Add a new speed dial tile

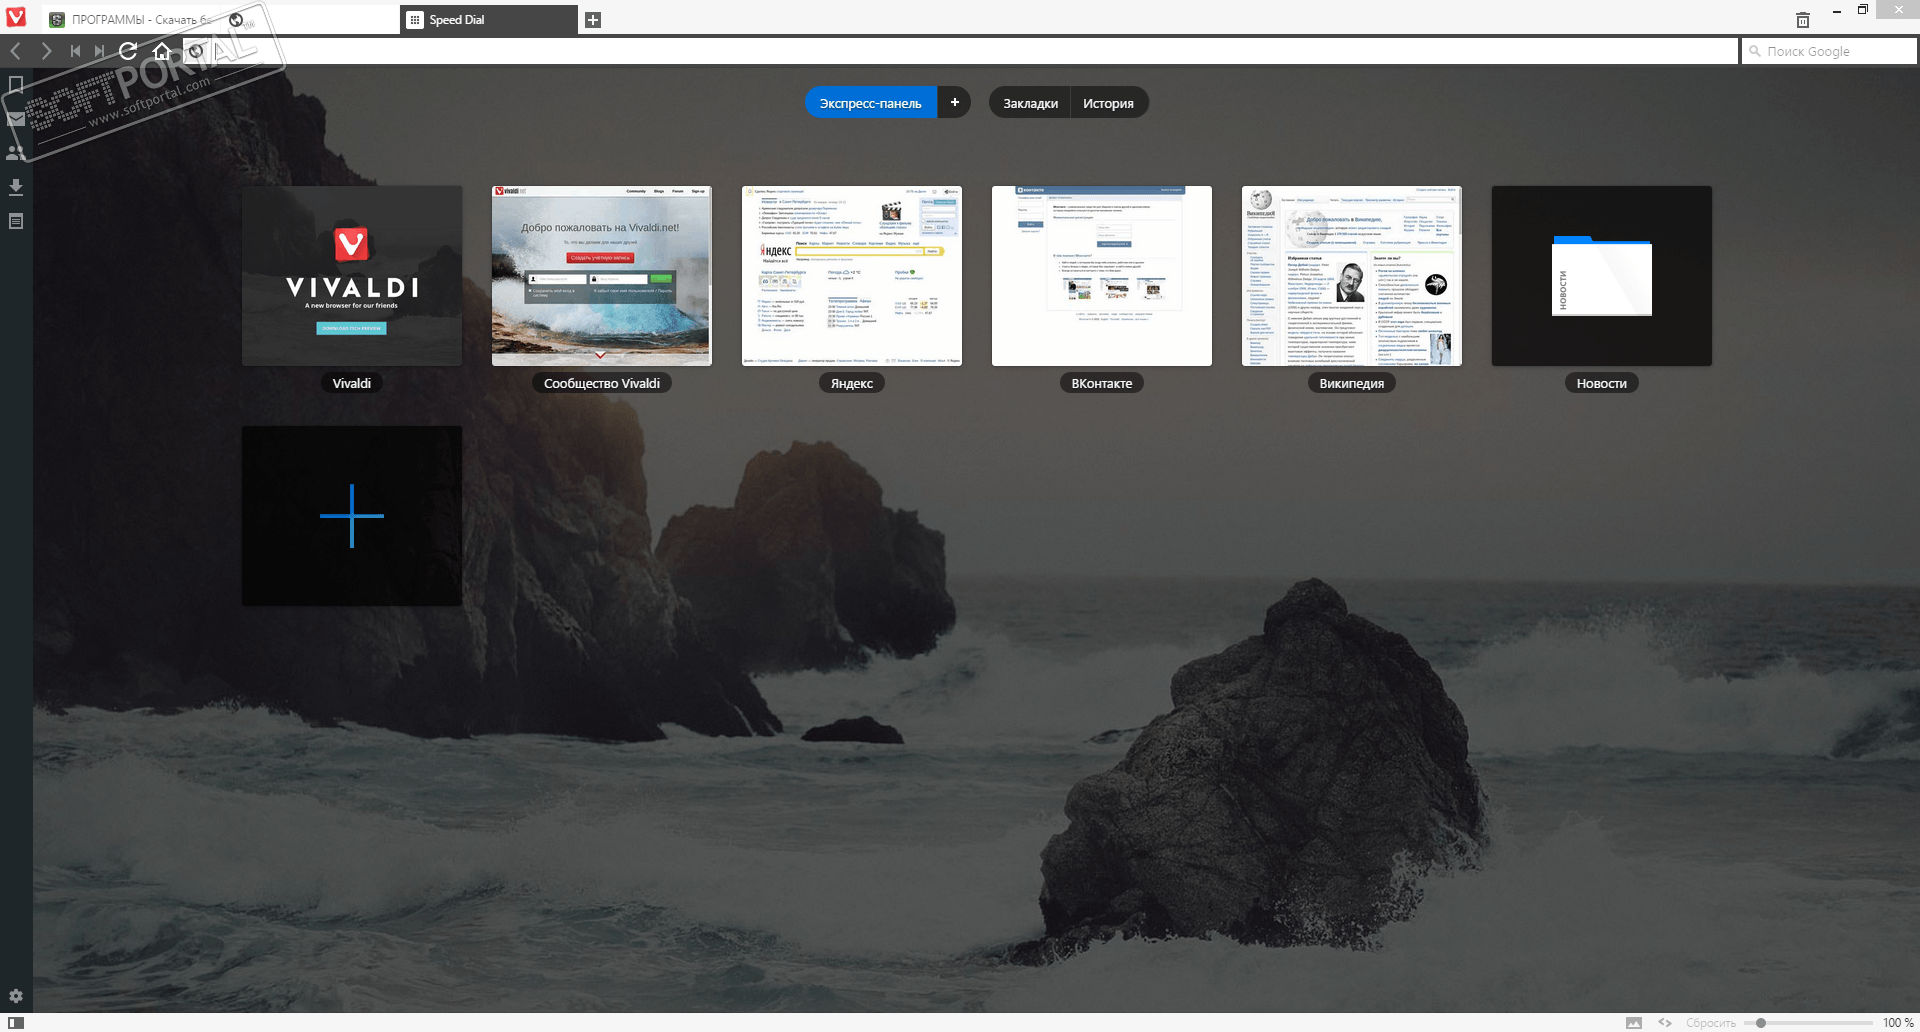pyautogui.click(x=352, y=516)
